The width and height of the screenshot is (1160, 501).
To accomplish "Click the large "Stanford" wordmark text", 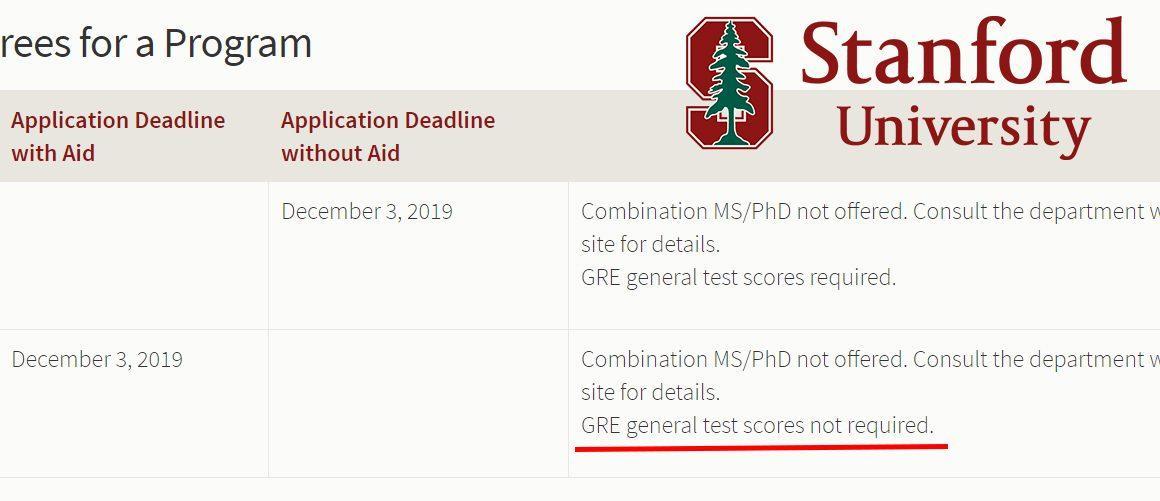I will click(x=963, y=53).
